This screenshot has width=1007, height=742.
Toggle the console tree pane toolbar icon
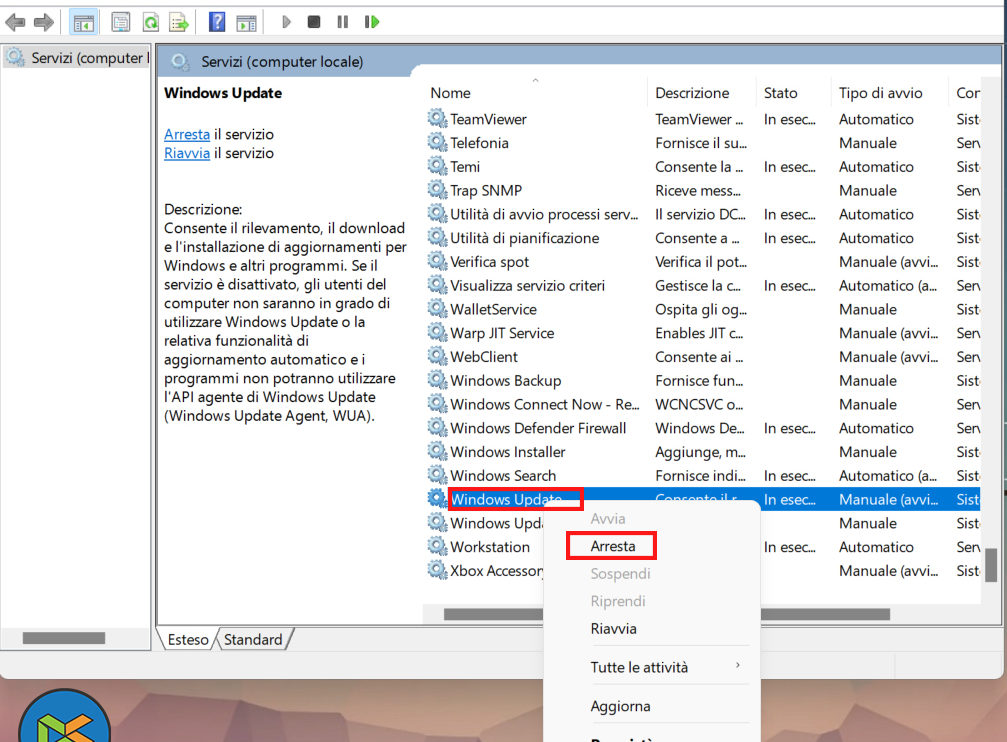(x=84, y=22)
